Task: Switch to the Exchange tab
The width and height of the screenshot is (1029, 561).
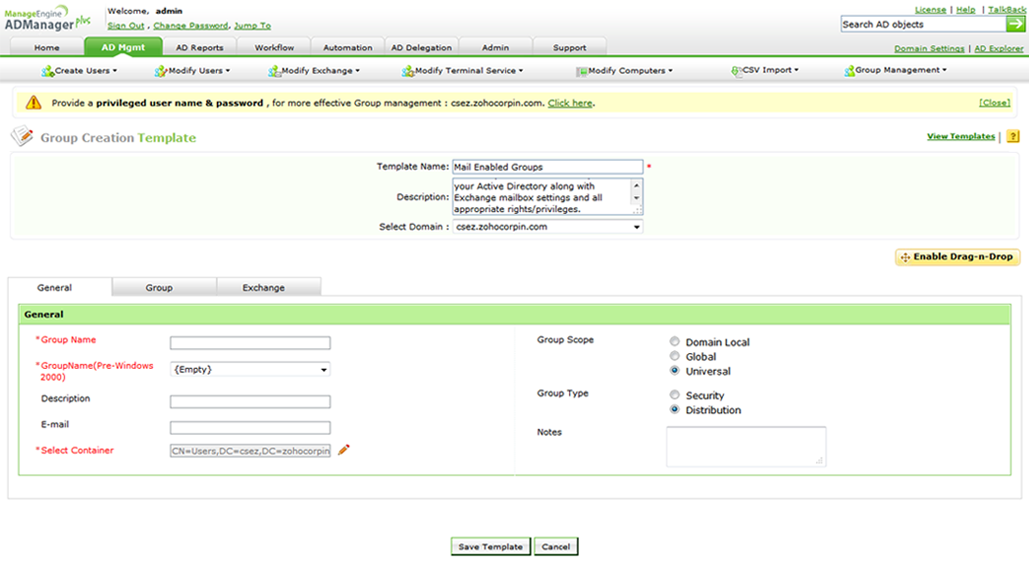Action: point(264,288)
